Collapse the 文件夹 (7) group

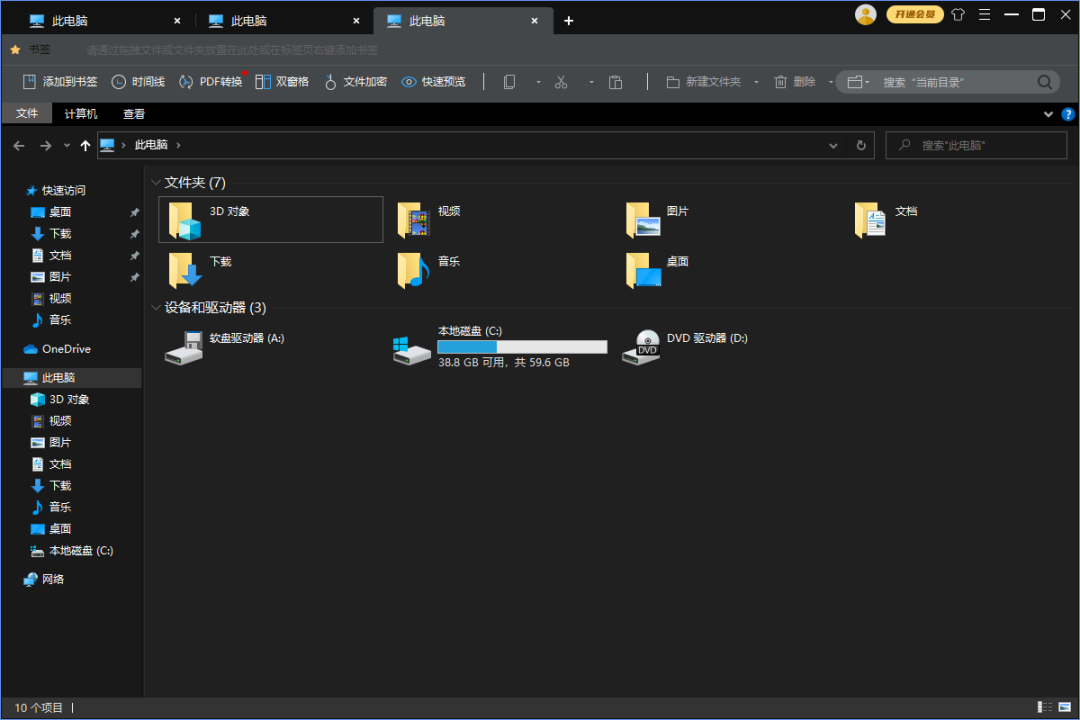point(156,183)
